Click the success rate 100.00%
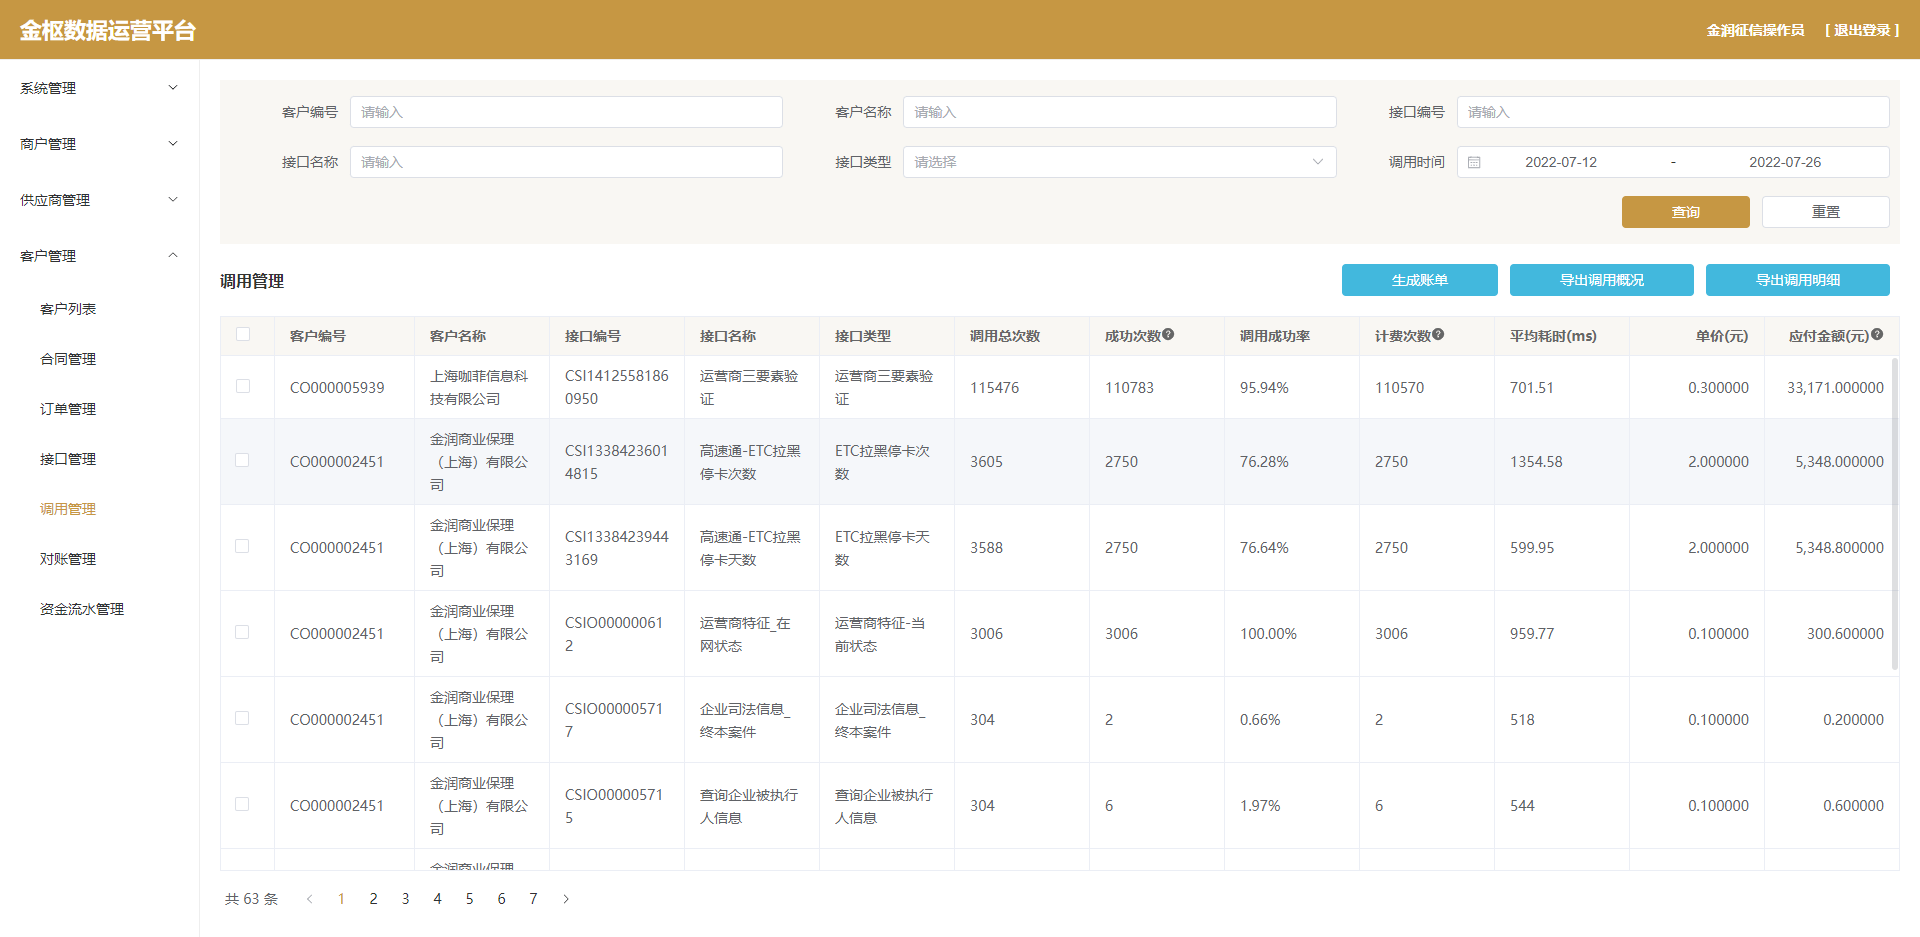Viewport: 1920px width, 937px height. coord(1268,634)
